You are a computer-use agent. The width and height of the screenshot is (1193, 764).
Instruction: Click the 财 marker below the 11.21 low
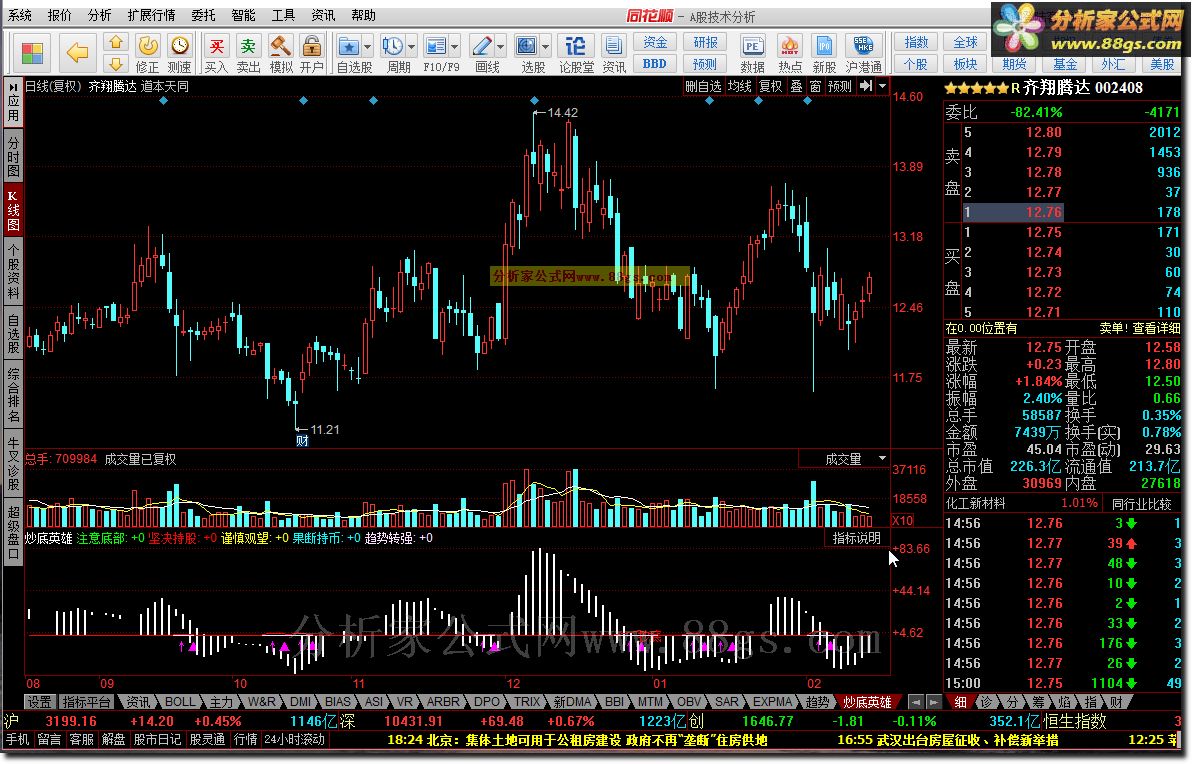(302, 441)
